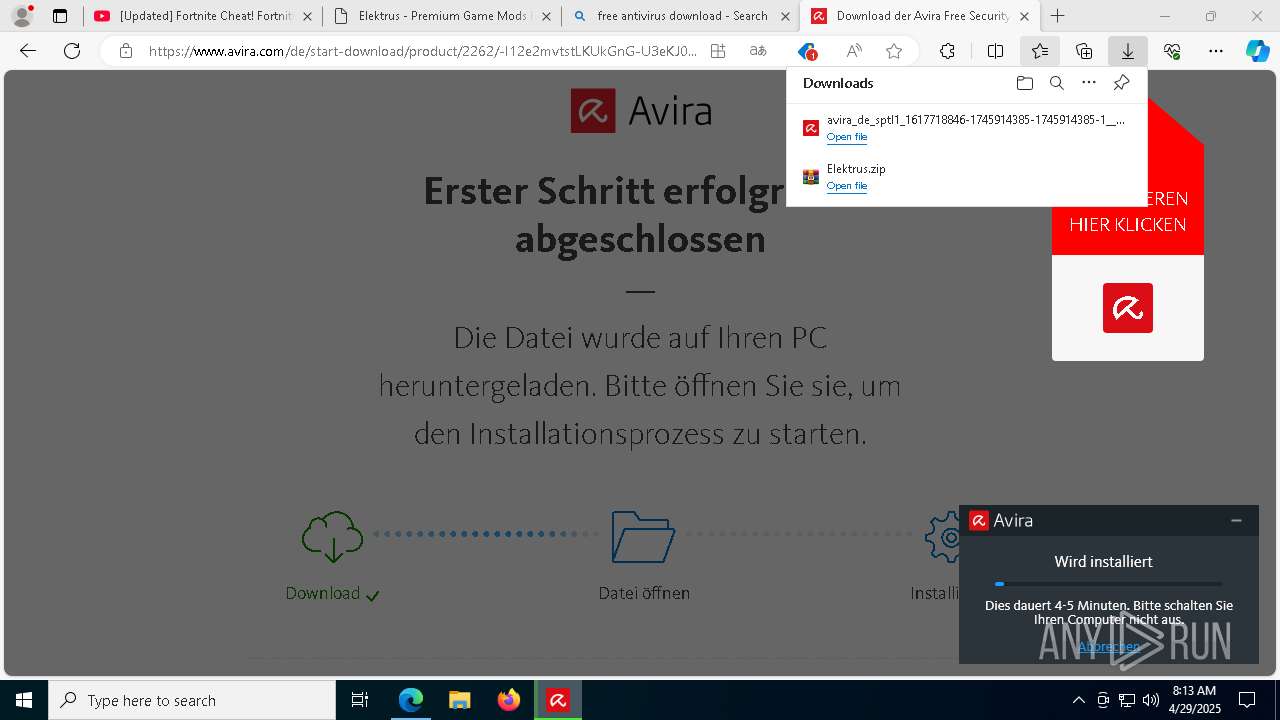Open the Edge profile avatar
Screen dimensions: 1280x720
click(x=22, y=16)
